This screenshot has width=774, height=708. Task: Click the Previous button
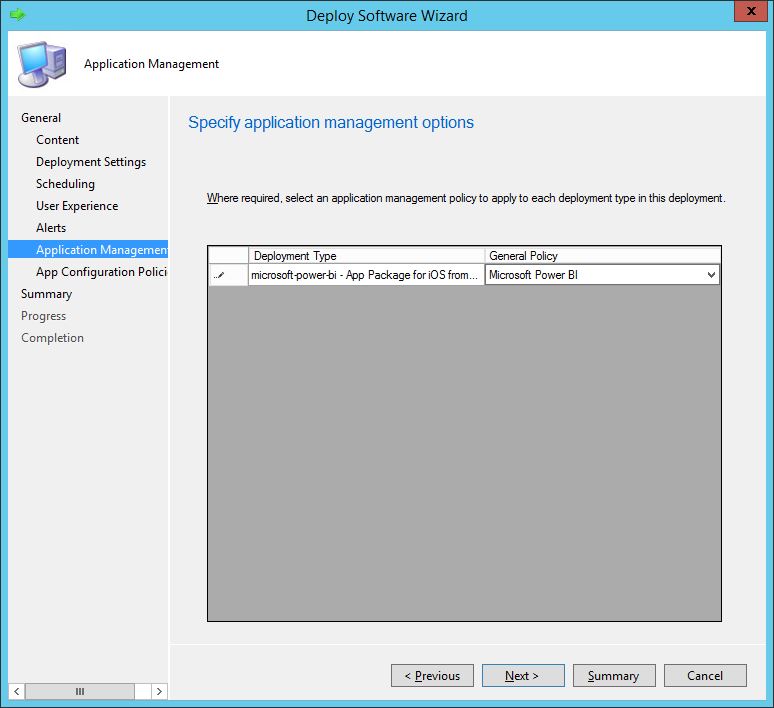[432, 675]
